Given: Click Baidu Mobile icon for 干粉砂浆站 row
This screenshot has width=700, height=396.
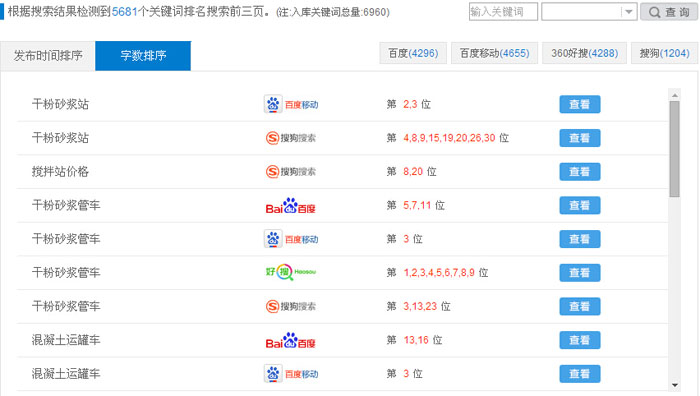Looking at the screenshot, I should 291,104.
